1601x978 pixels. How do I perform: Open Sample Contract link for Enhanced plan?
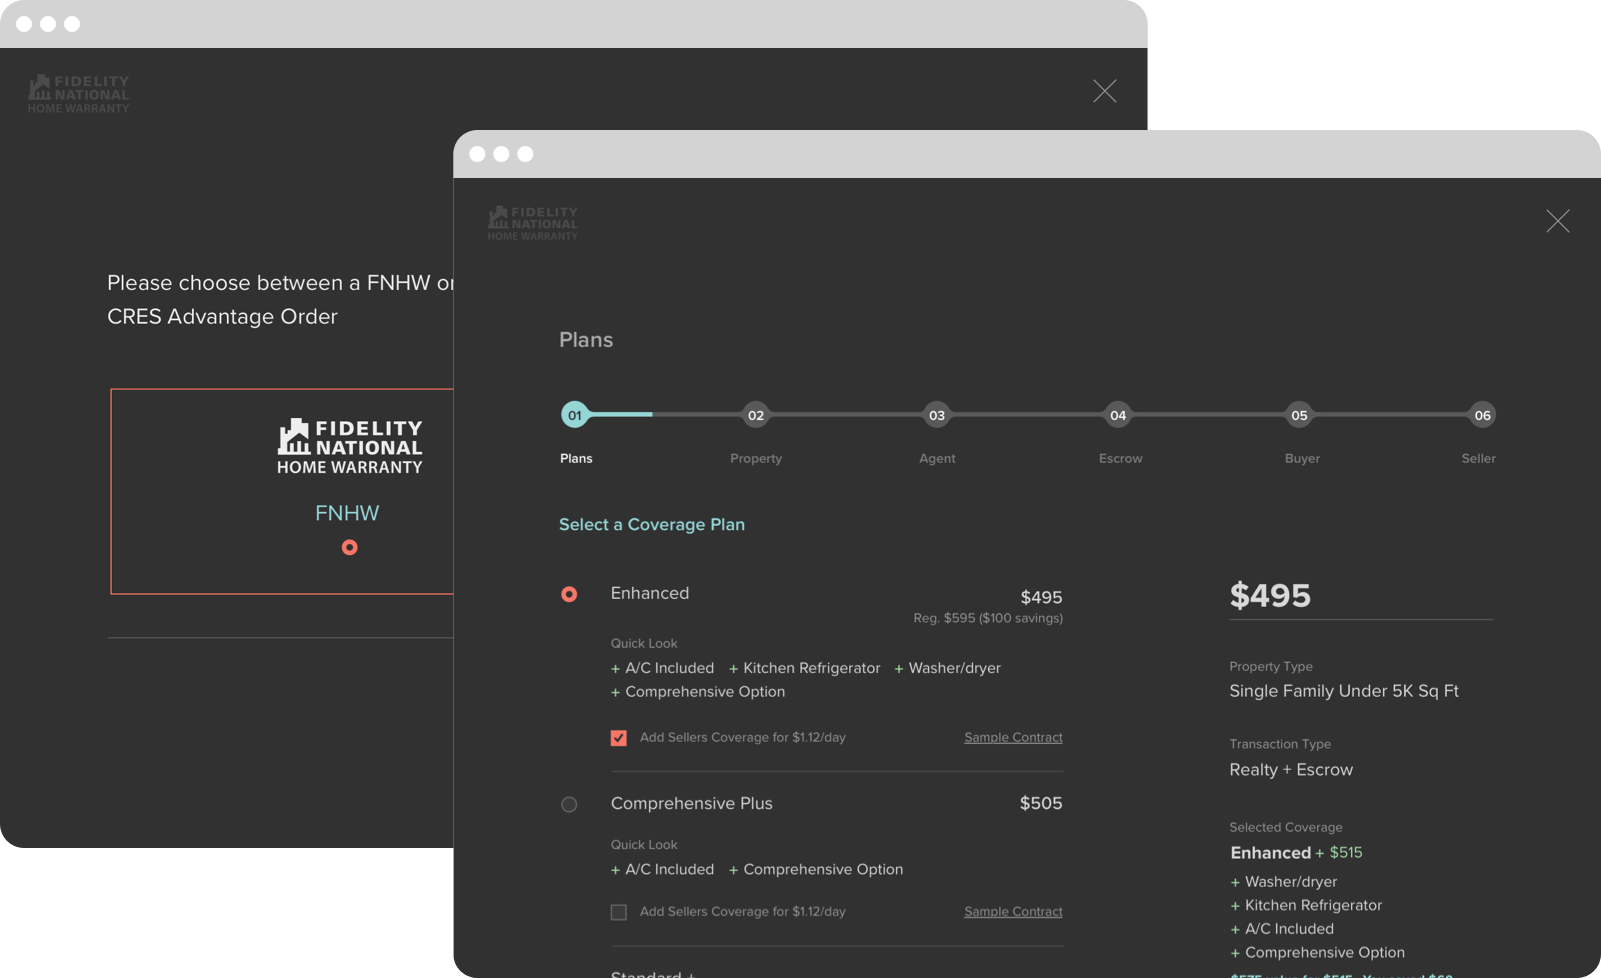click(x=1013, y=738)
